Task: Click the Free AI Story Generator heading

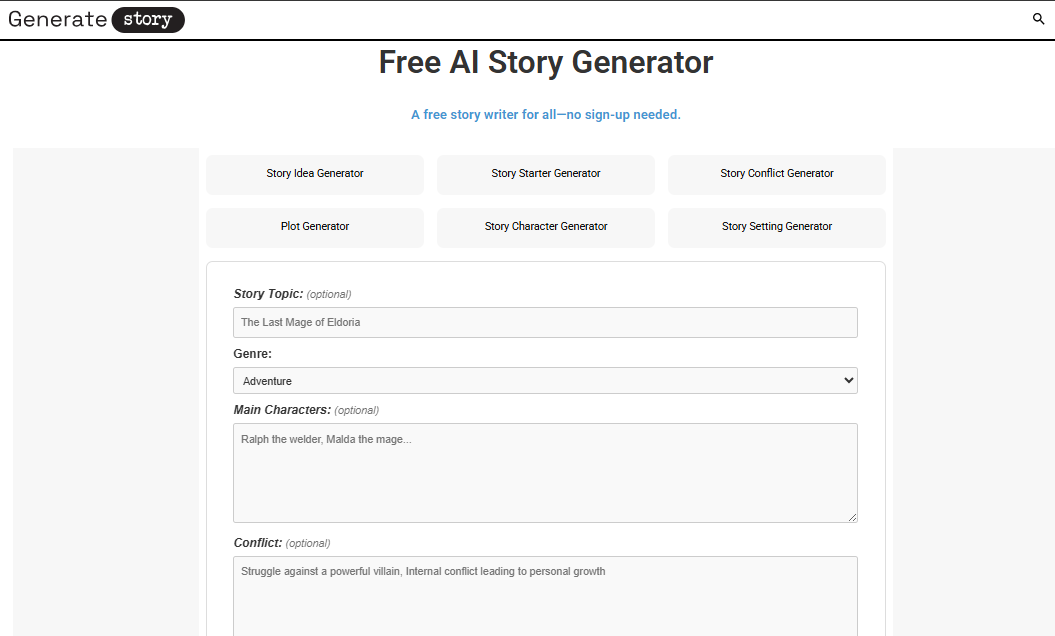Action: pyautogui.click(x=545, y=62)
